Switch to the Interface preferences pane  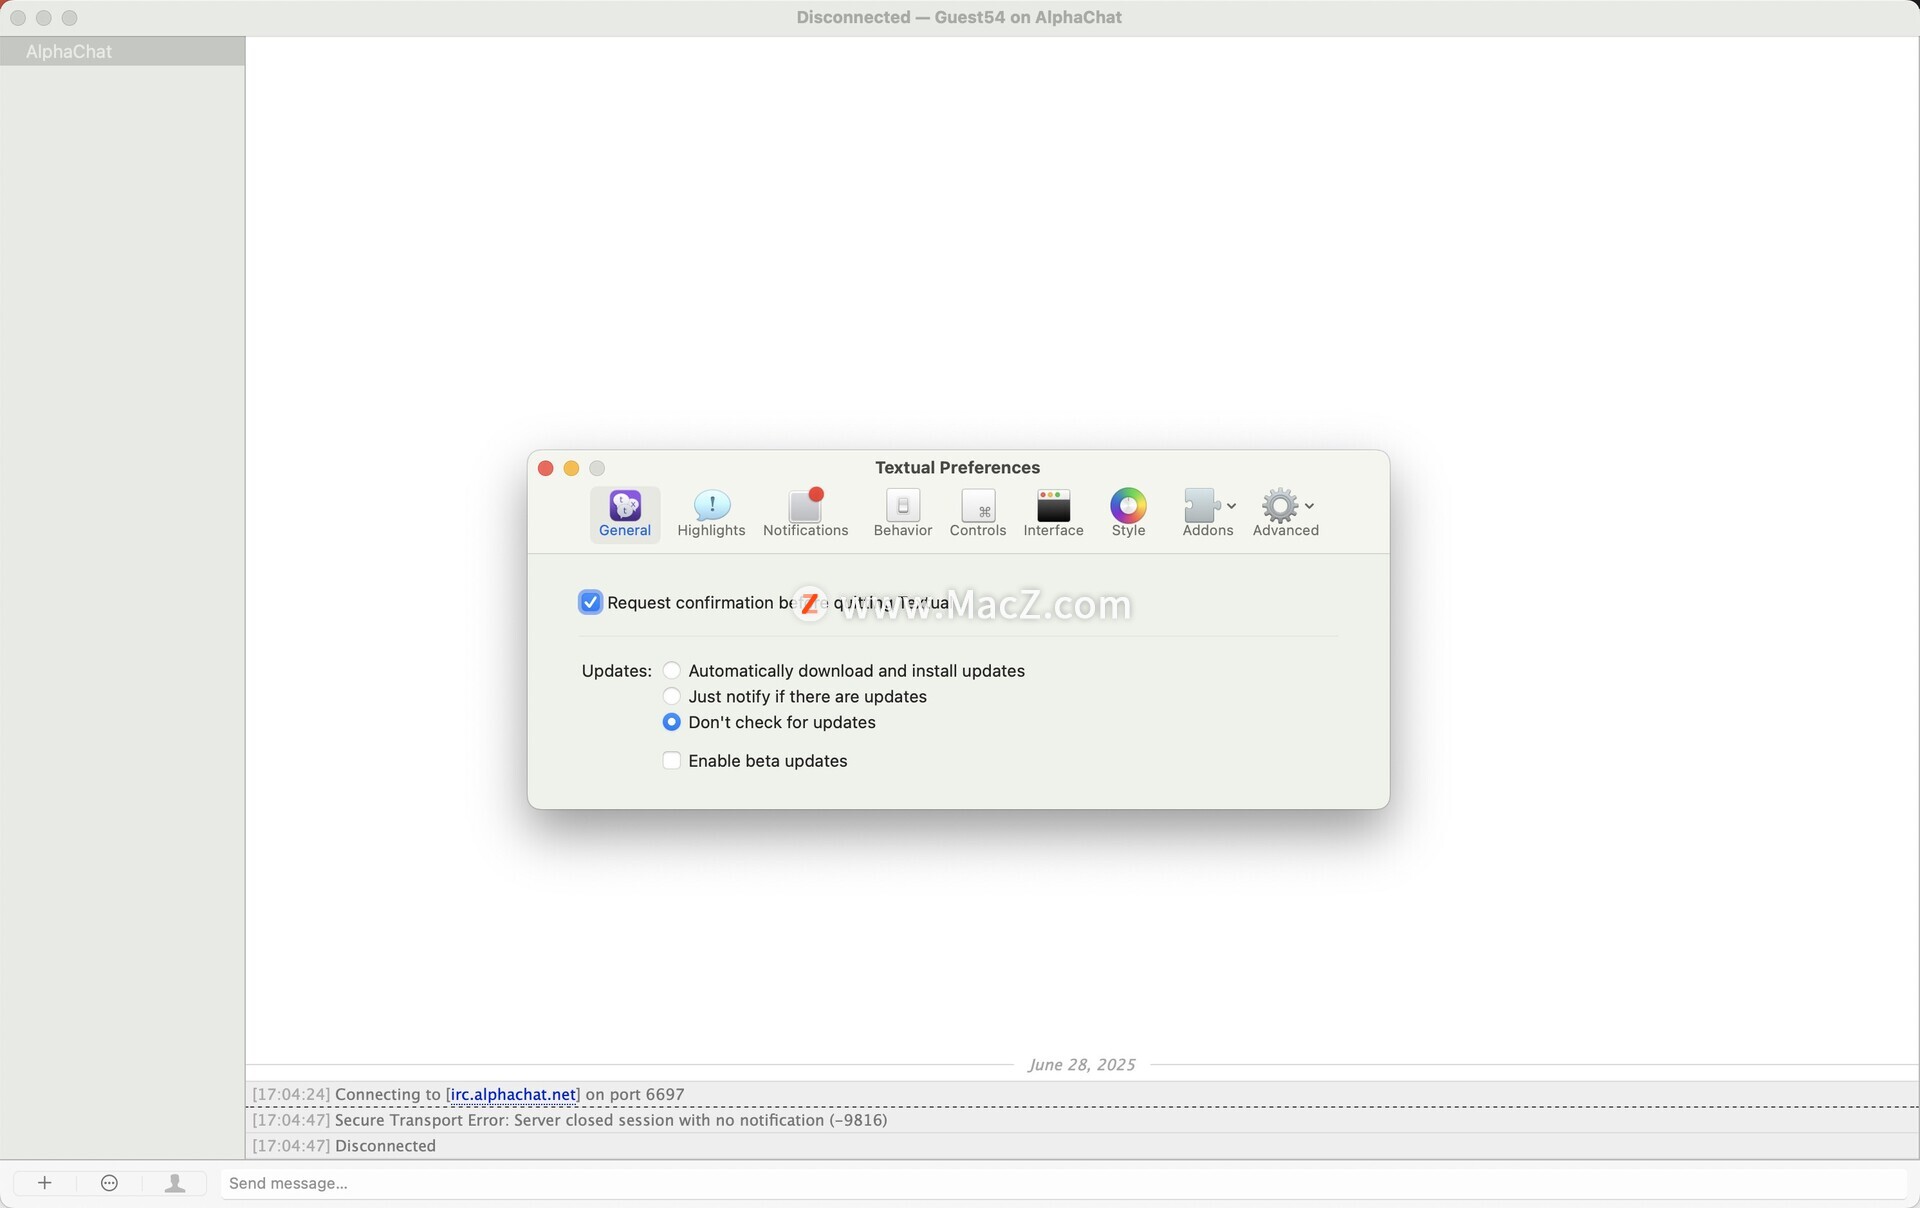[x=1053, y=514]
